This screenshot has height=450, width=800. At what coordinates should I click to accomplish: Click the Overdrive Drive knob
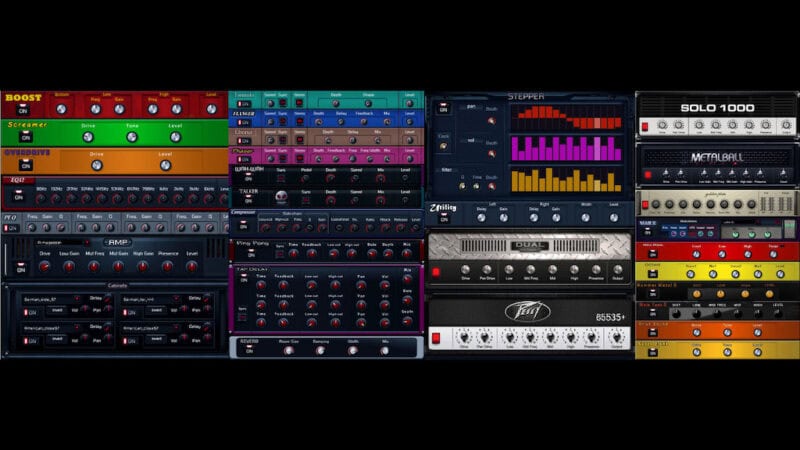96,165
